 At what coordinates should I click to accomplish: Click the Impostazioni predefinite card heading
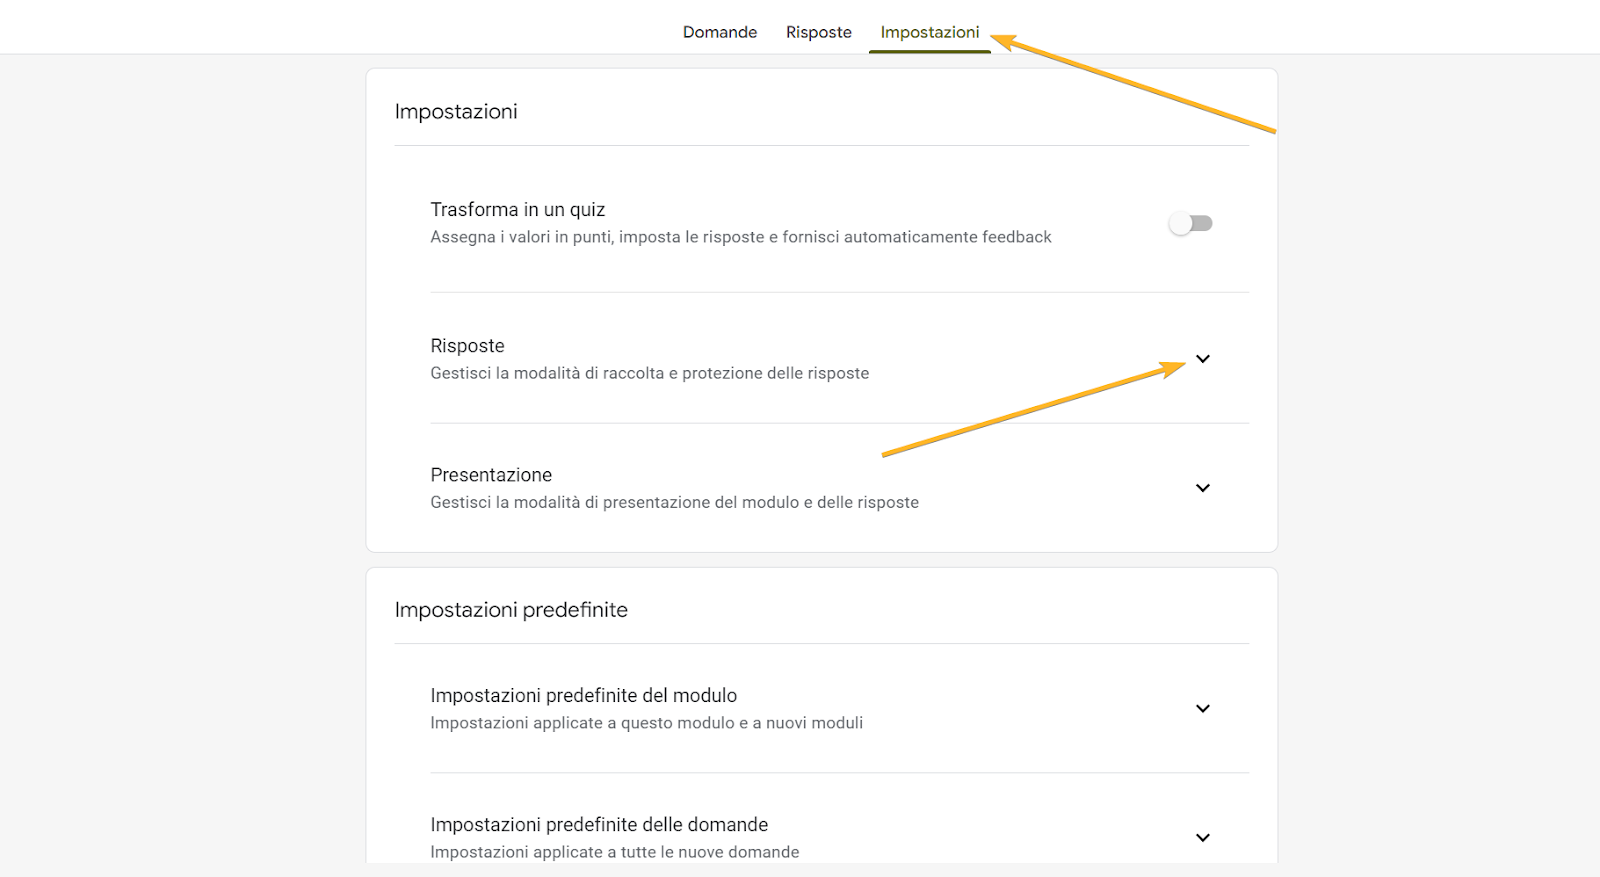click(x=511, y=610)
